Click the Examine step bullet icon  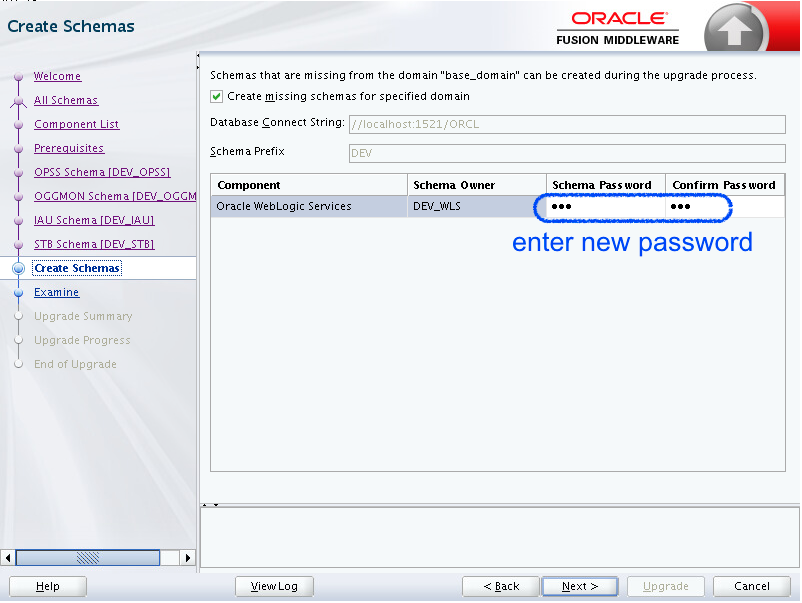click(18, 292)
